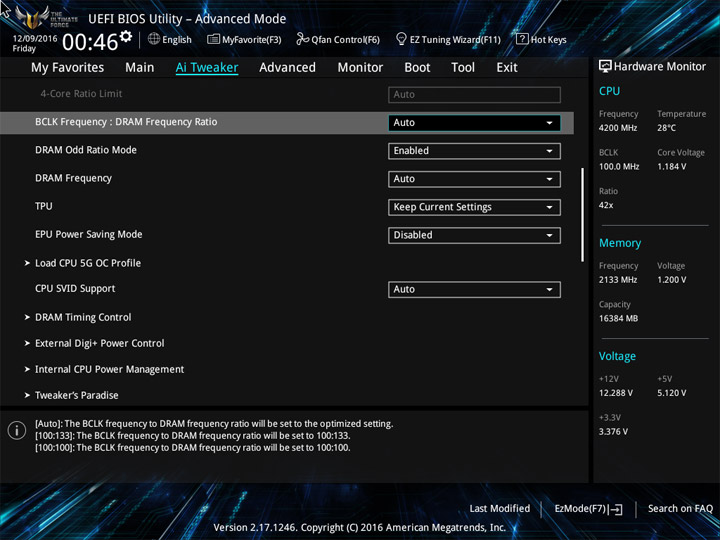Open BCLK Frequency : DRAM Frequency Ratio dropdown
720x540 pixels.
tap(474, 123)
